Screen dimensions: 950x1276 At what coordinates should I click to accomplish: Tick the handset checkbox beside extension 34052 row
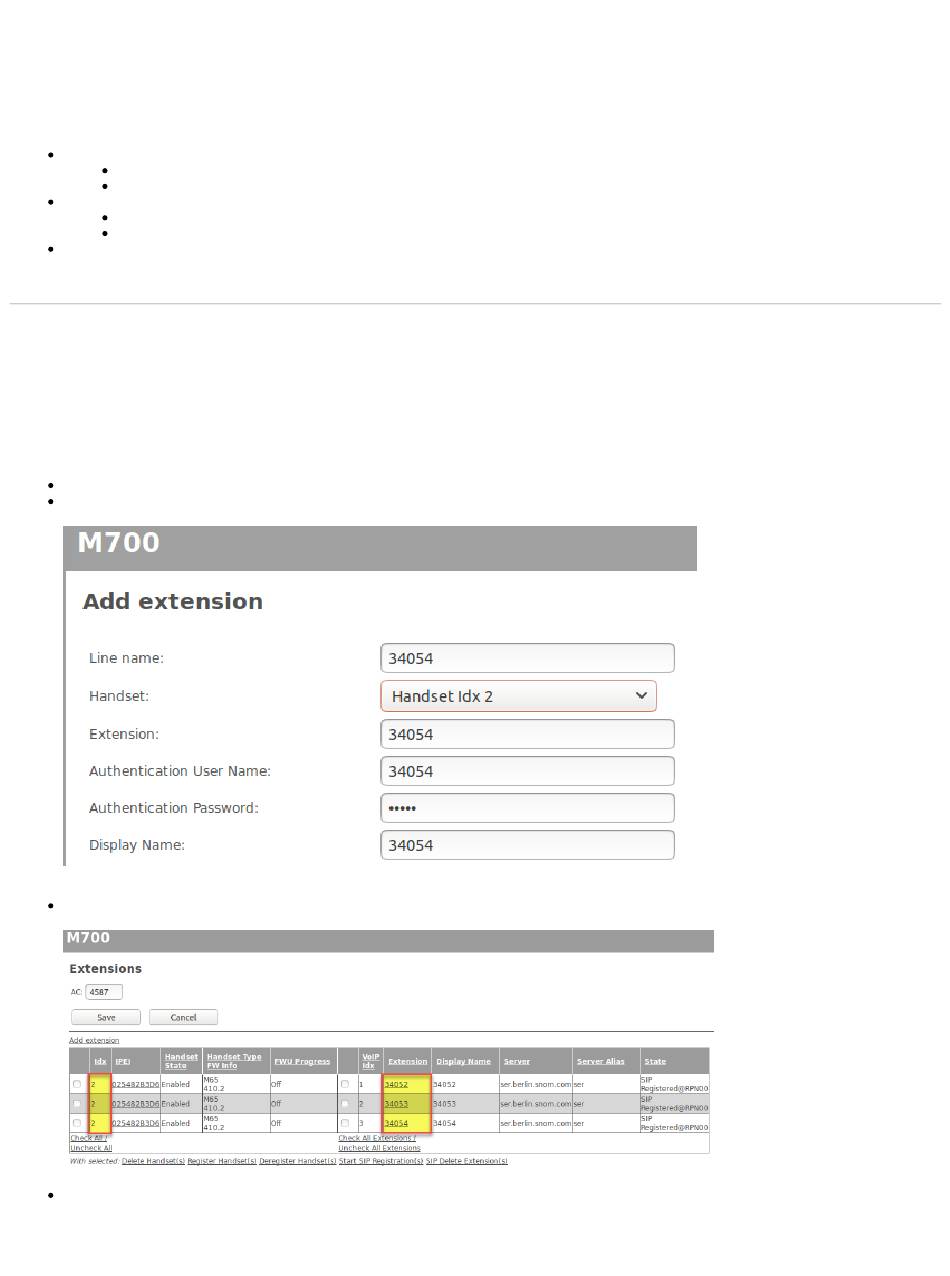77,1084
